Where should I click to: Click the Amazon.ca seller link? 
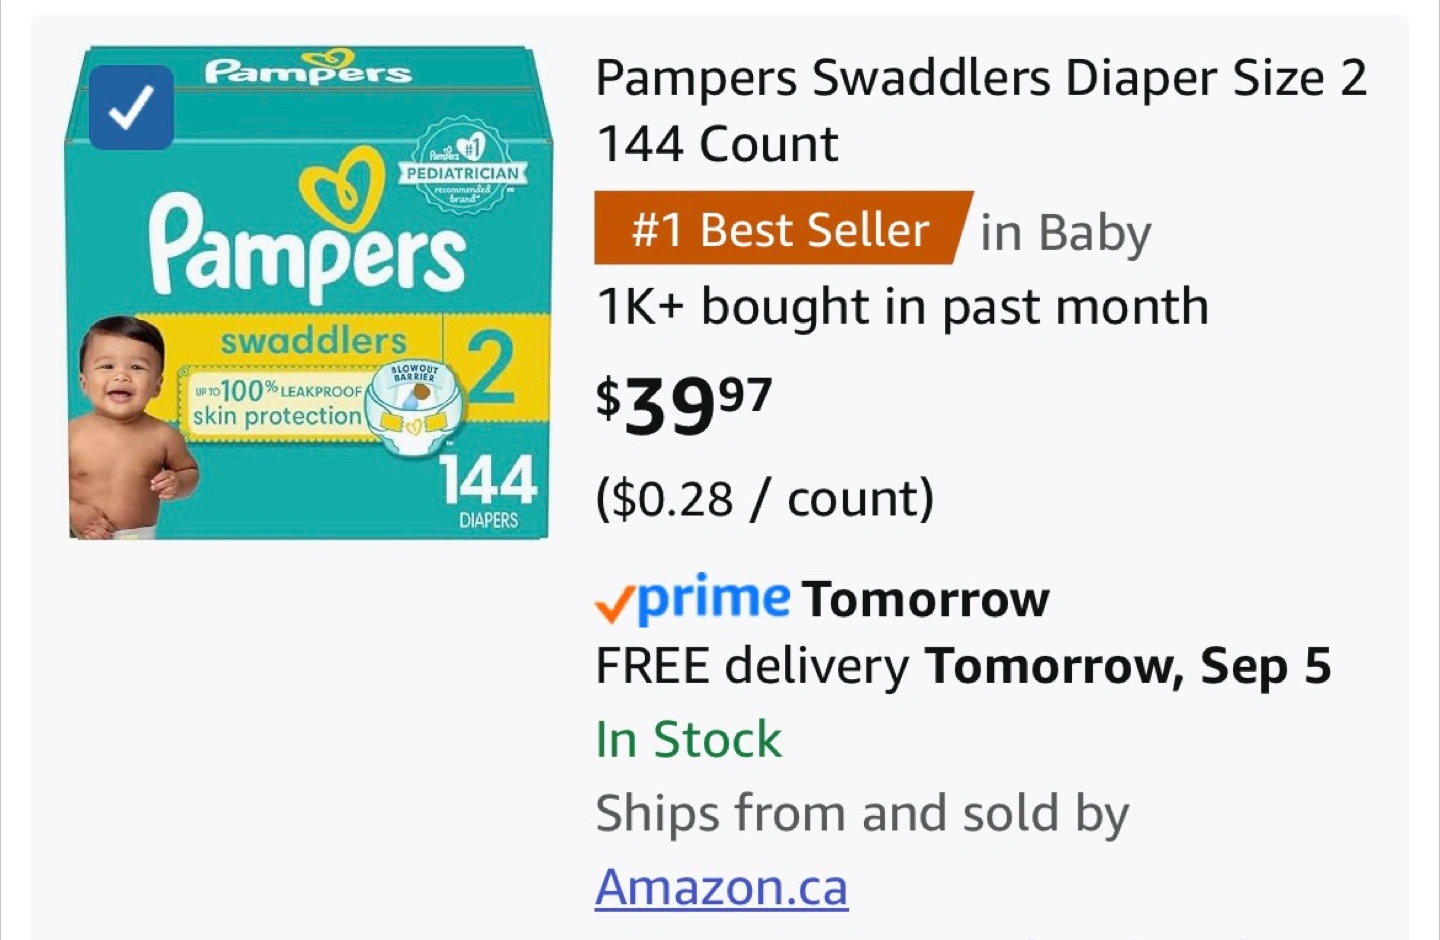721,887
